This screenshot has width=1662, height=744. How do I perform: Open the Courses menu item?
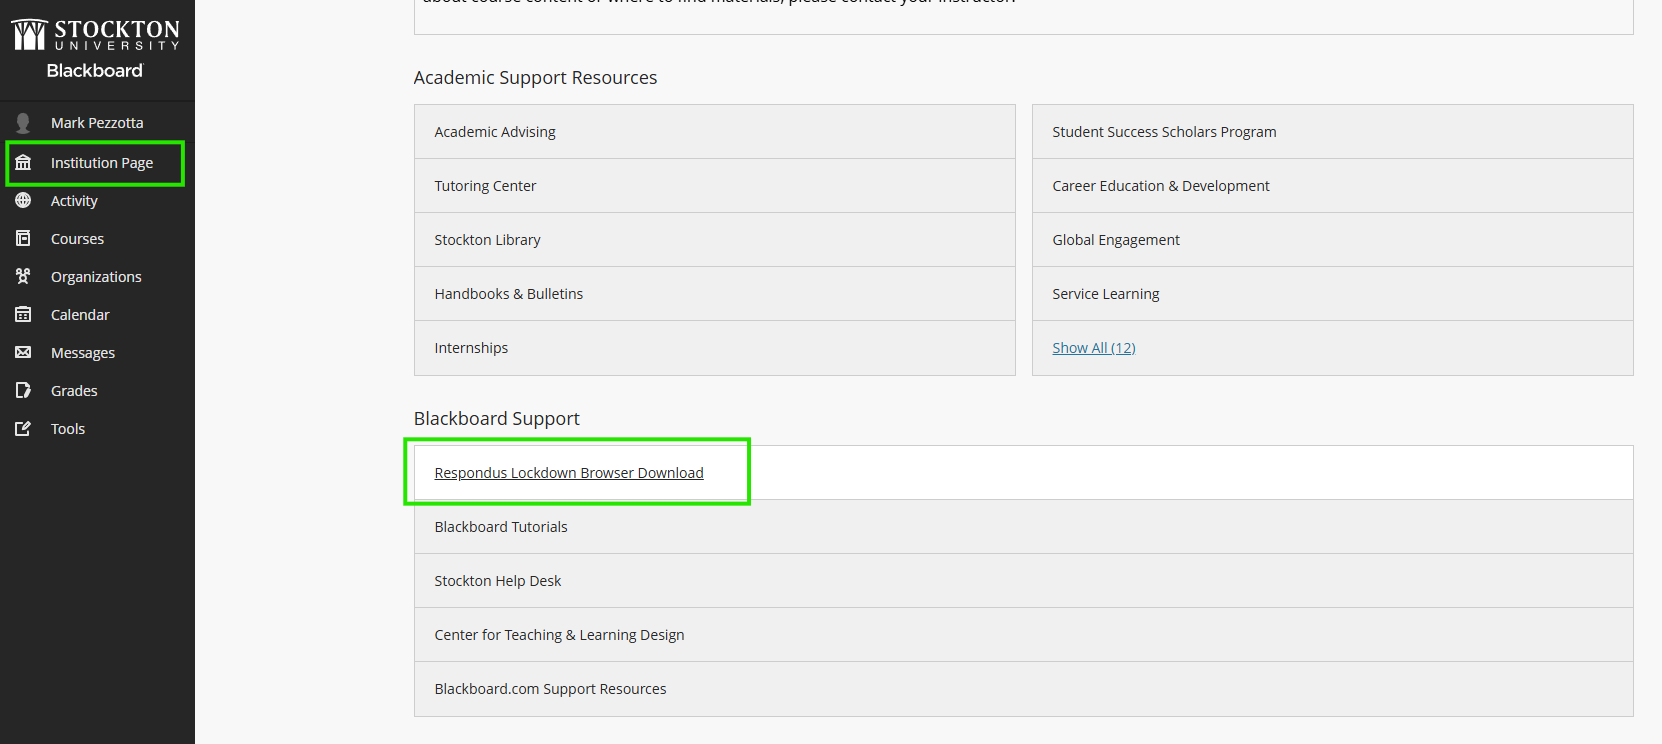pos(97,239)
